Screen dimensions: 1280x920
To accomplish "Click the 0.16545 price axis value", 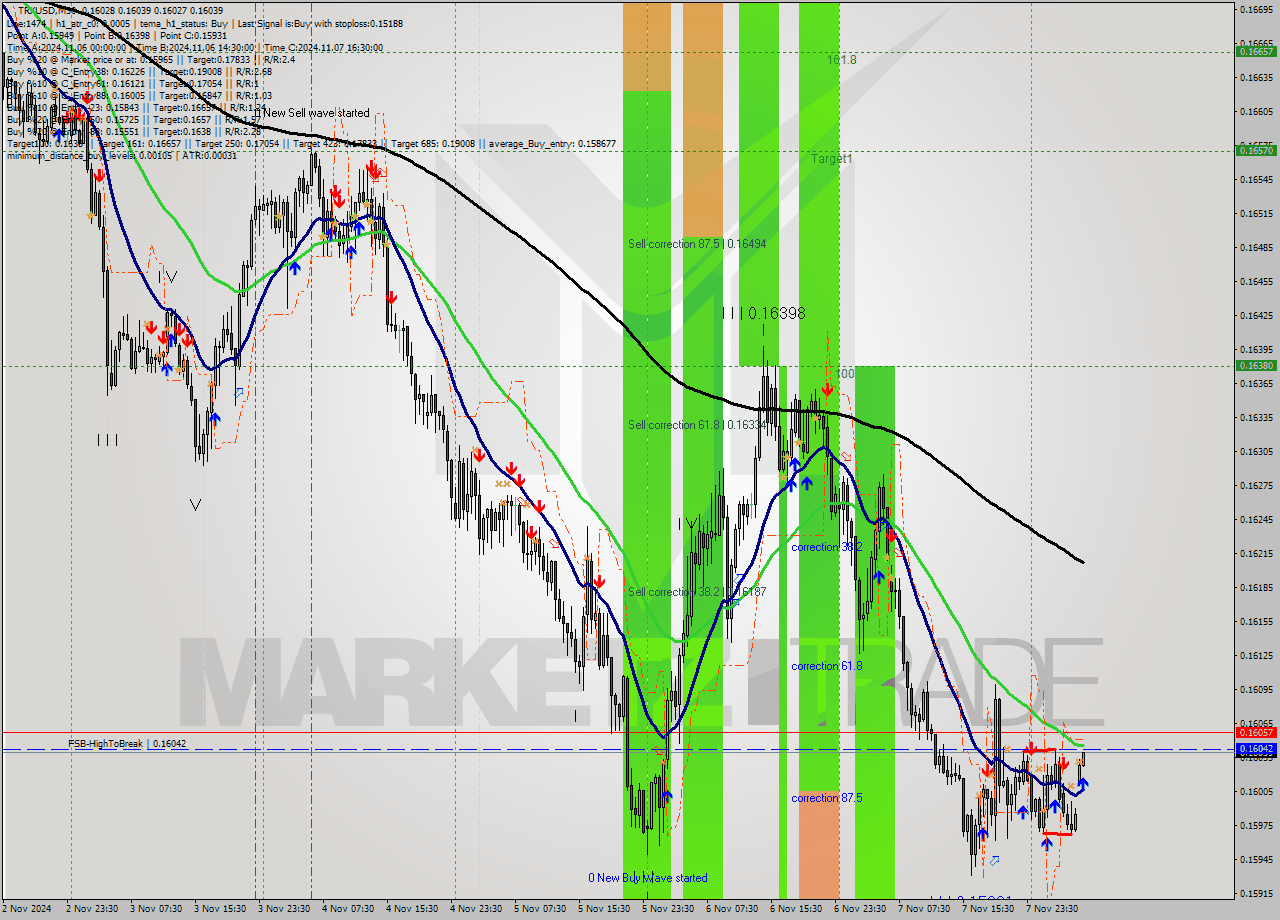I will click(1256, 179).
